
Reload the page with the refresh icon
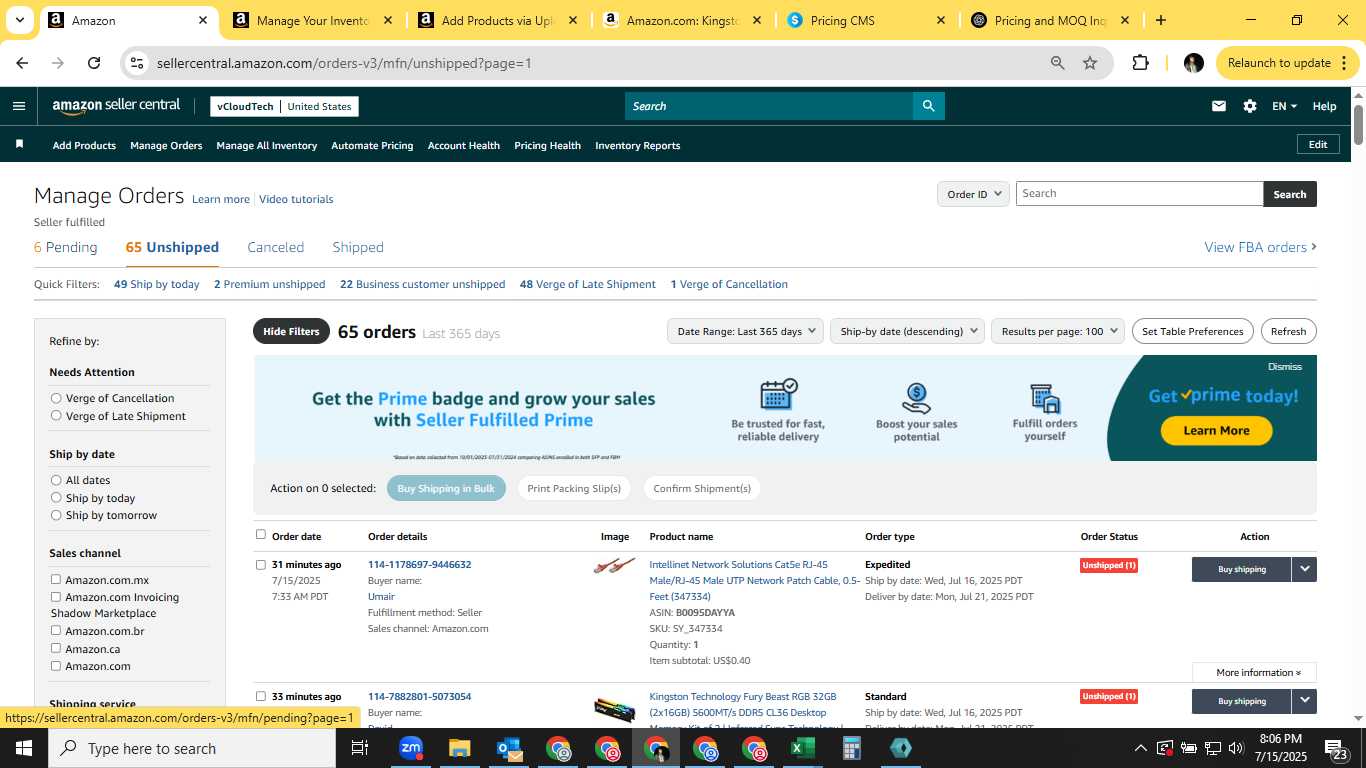pyautogui.click(x=94, y=63)
